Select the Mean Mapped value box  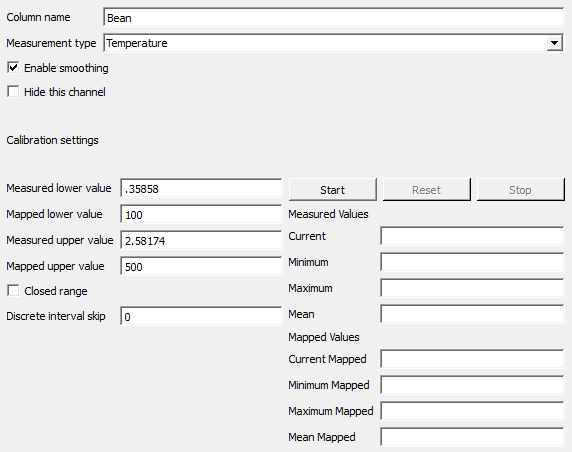tap(472, 437)
